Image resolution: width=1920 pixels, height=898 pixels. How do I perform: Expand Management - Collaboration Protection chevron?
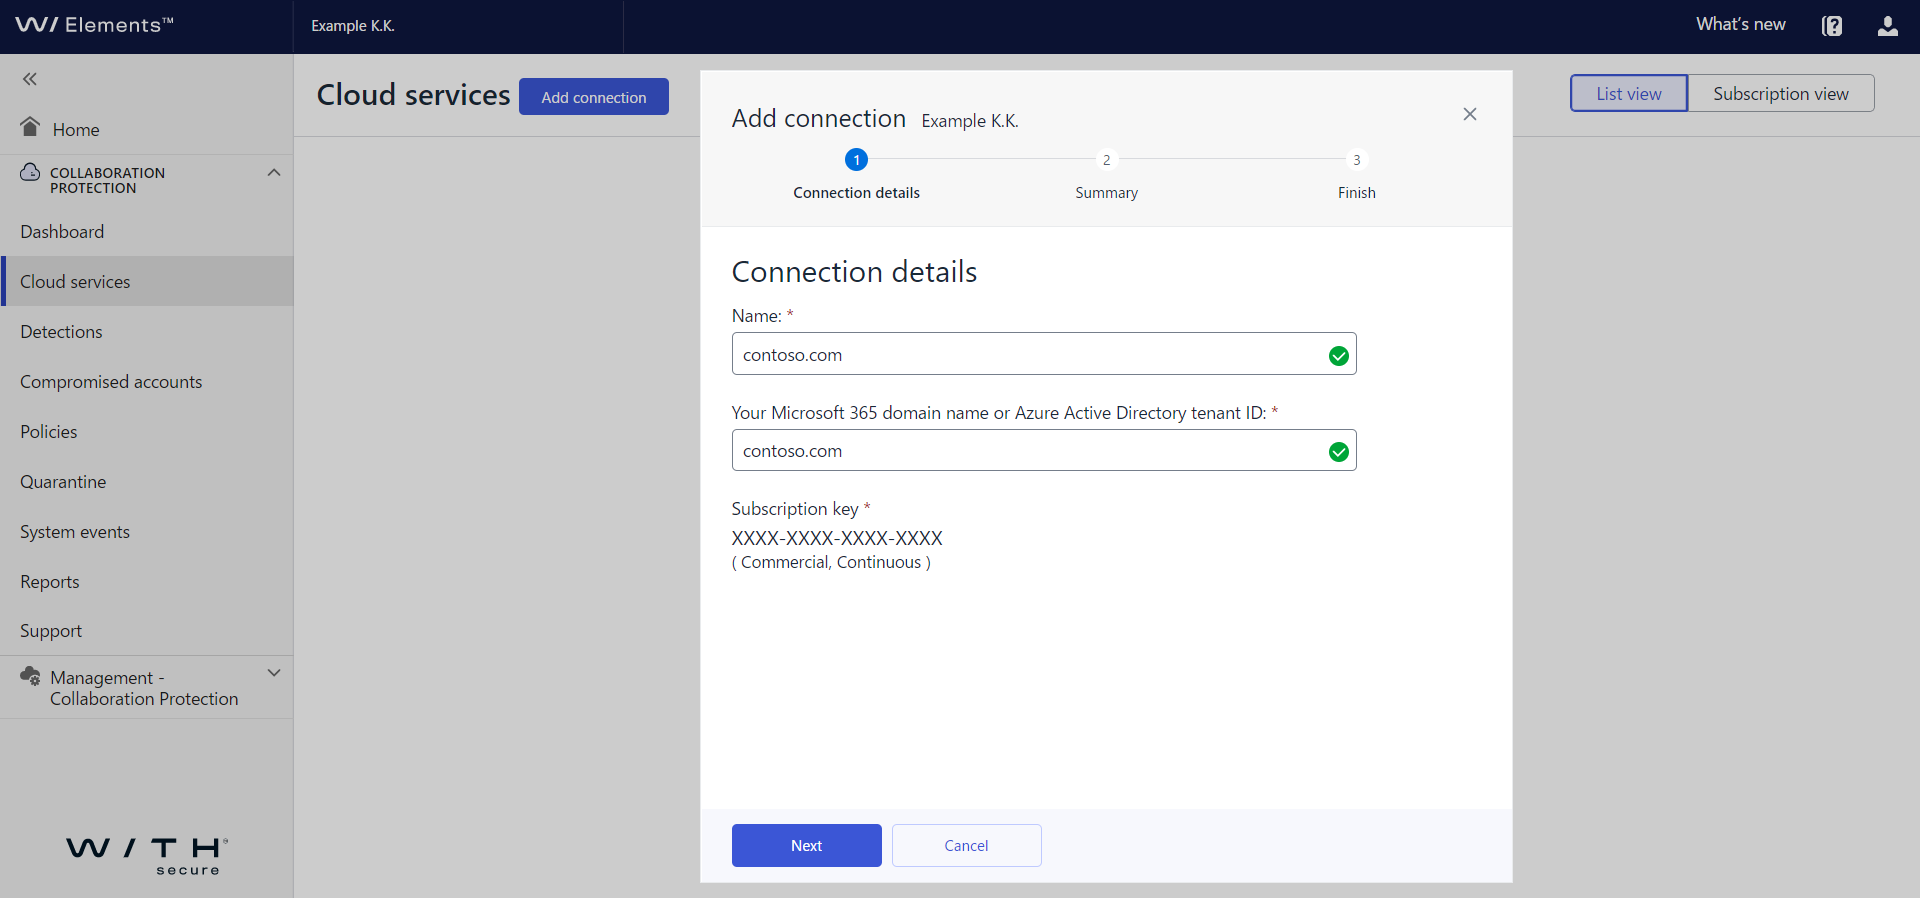coord(274,673)
